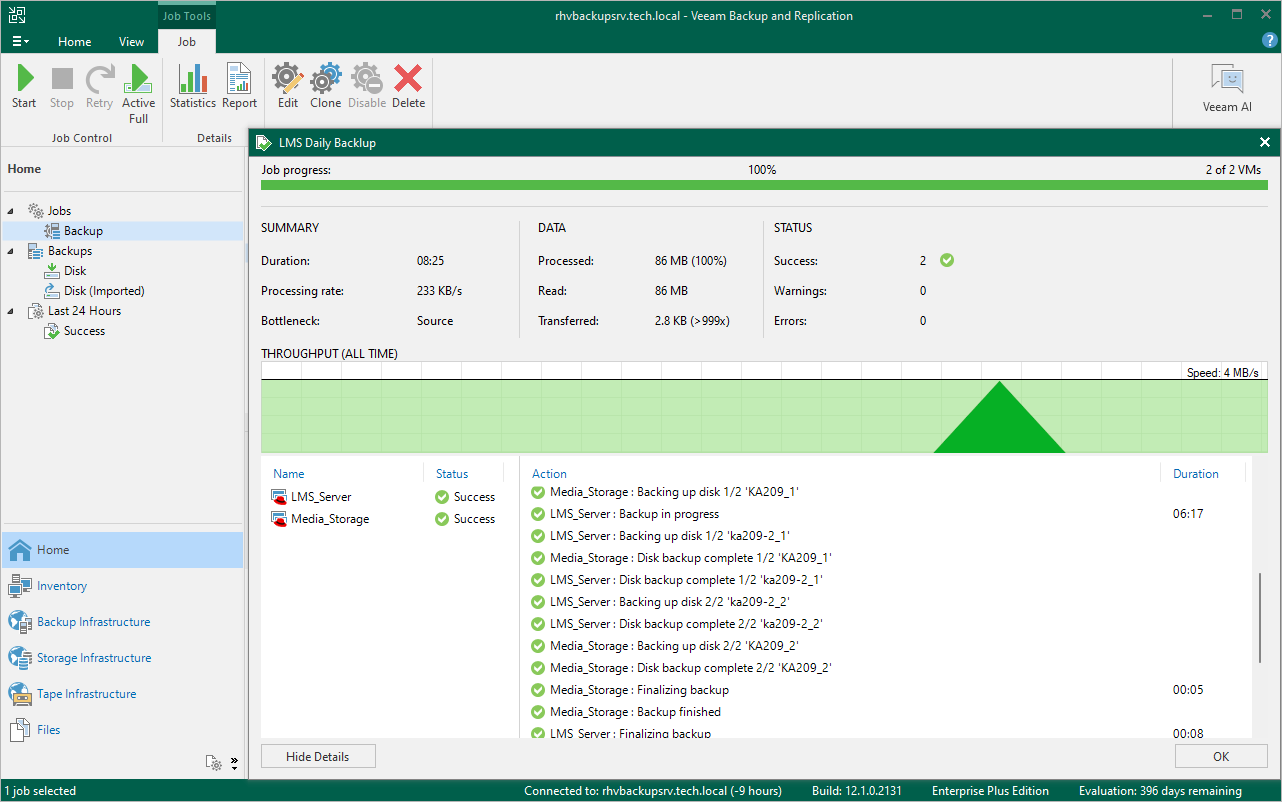The image size is (1282, 802).
Task: Go to Tape Infrastructure
Action: coord(122,694)
